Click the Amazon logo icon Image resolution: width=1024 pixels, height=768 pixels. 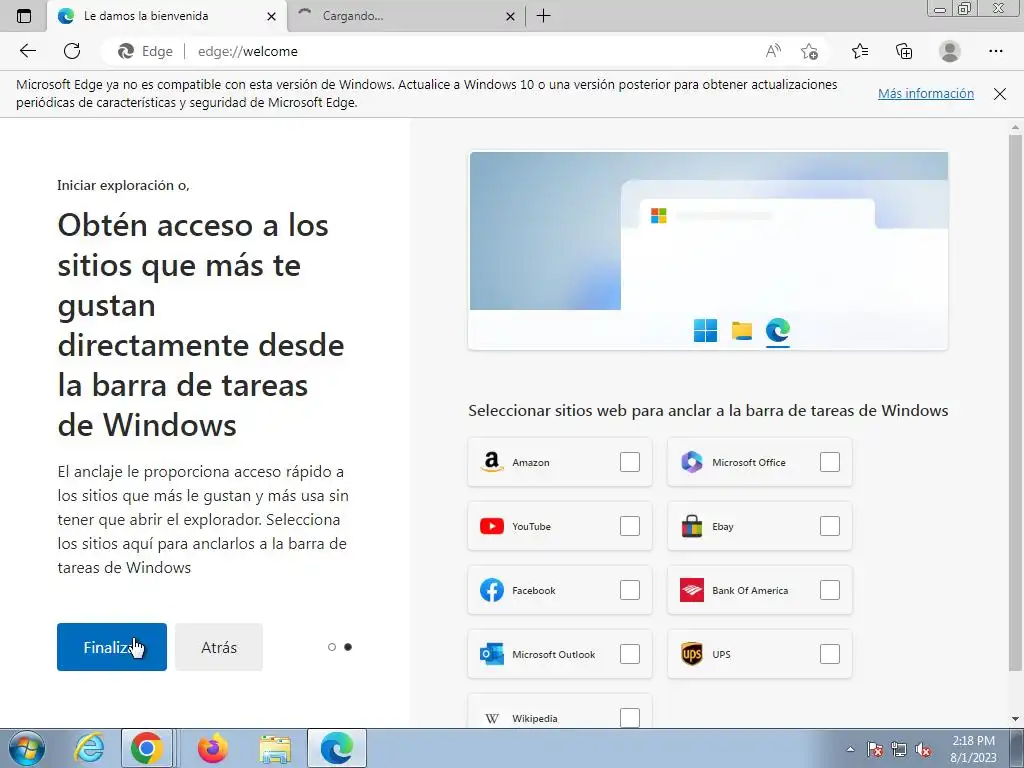492,462
